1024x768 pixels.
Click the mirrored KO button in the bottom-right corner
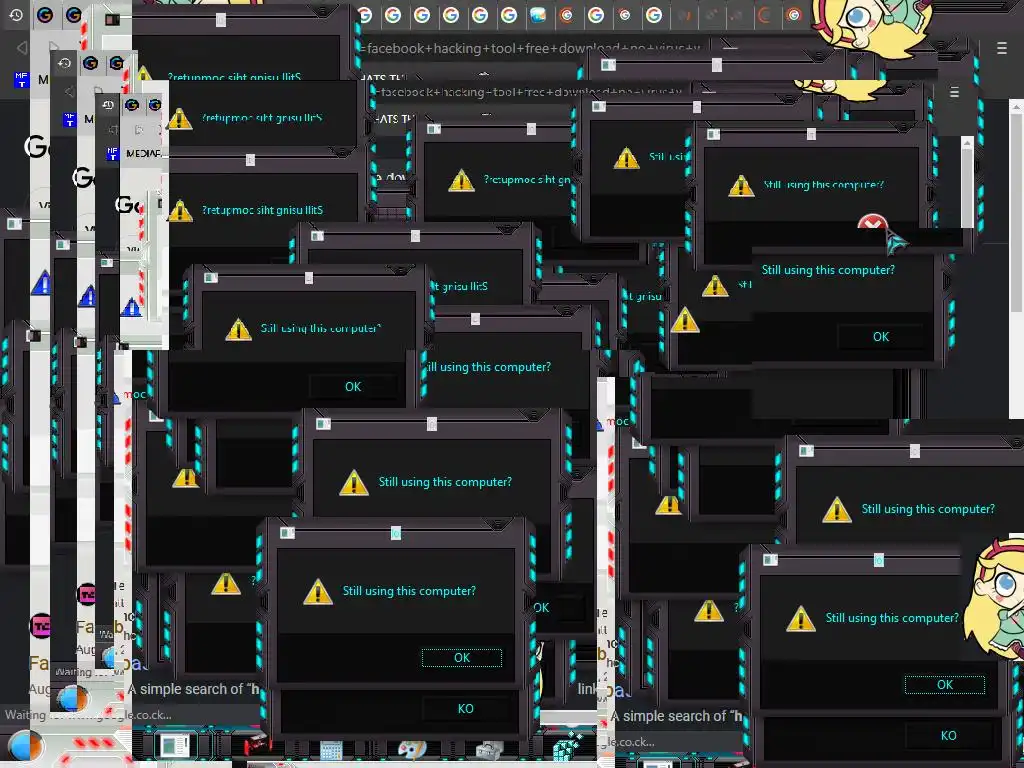point(949,735)
